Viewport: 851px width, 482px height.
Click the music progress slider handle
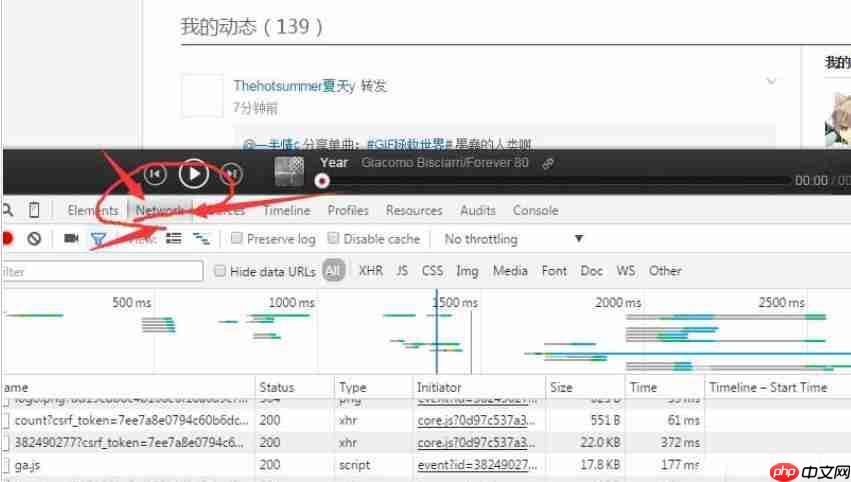pyautogui.click(x=322, y=181)
